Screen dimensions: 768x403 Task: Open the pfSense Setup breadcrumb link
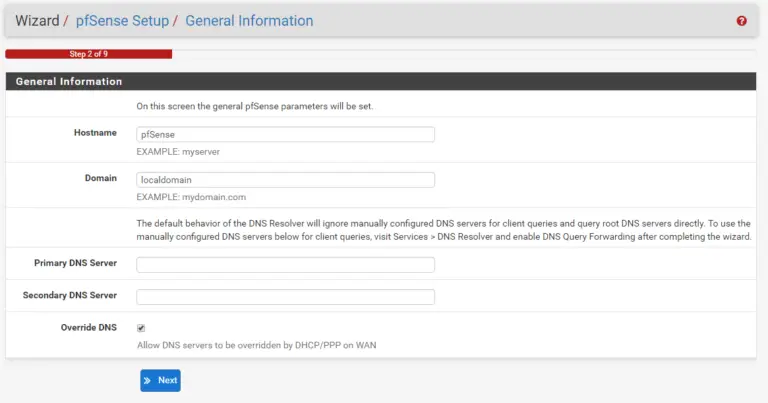[x=122, y=21]
